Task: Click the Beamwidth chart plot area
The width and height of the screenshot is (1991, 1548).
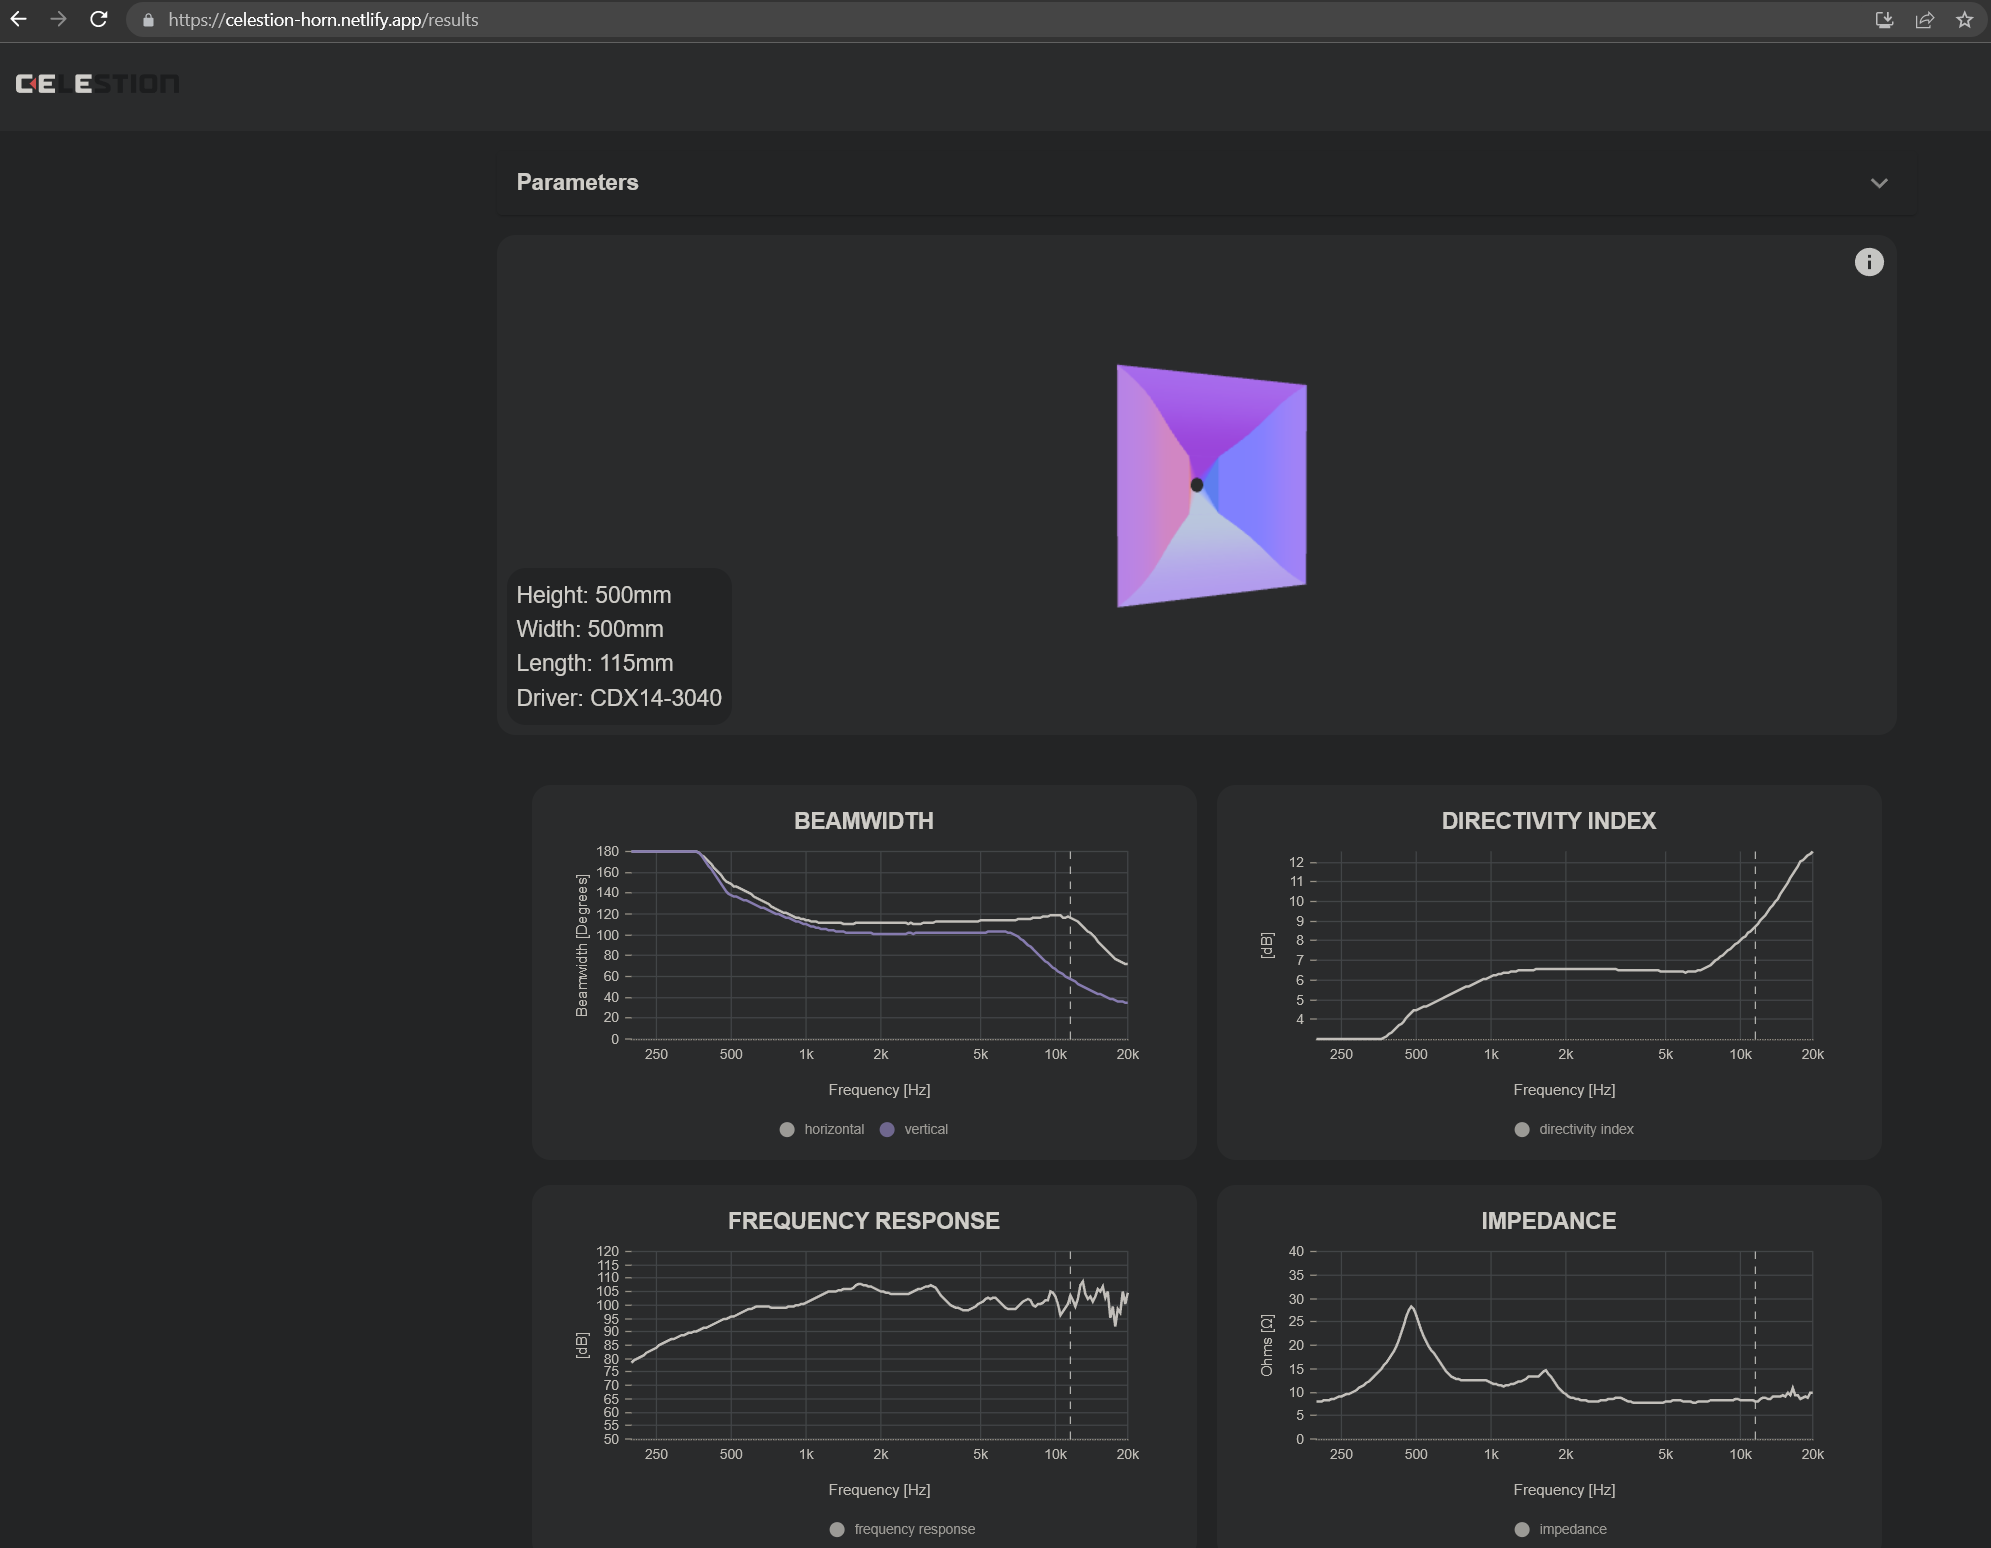Action: [x=877, y=945]
